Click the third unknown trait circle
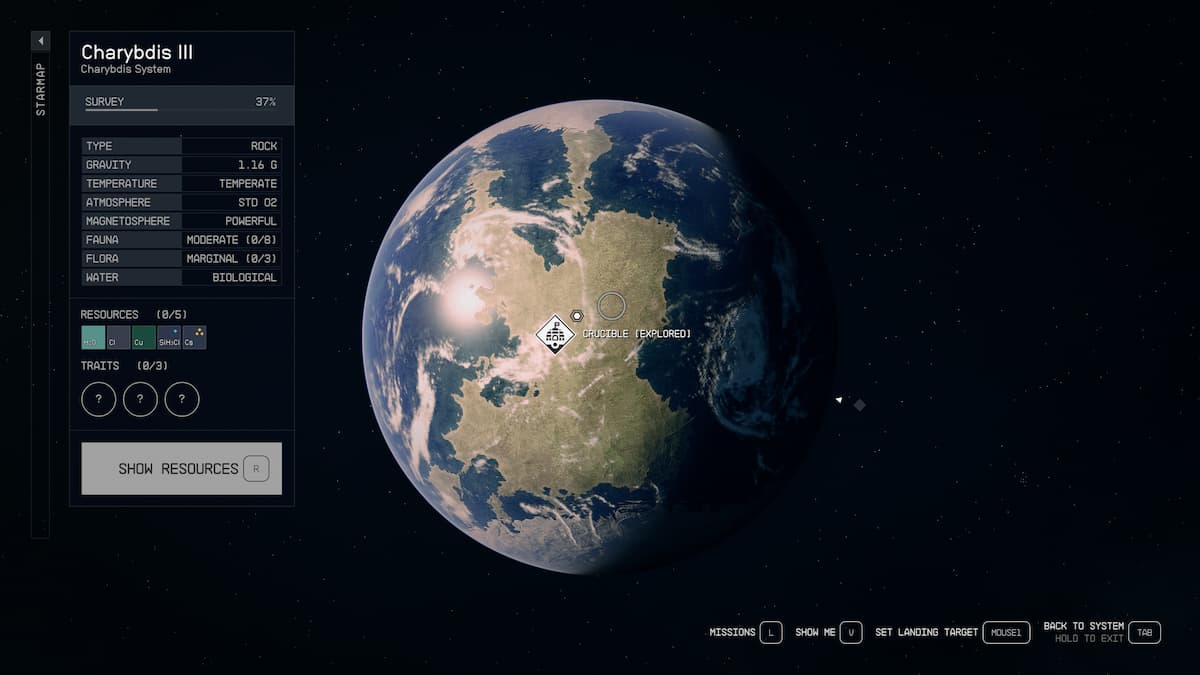The width and height of the screenshot is (1200, 675). (182, 399)
